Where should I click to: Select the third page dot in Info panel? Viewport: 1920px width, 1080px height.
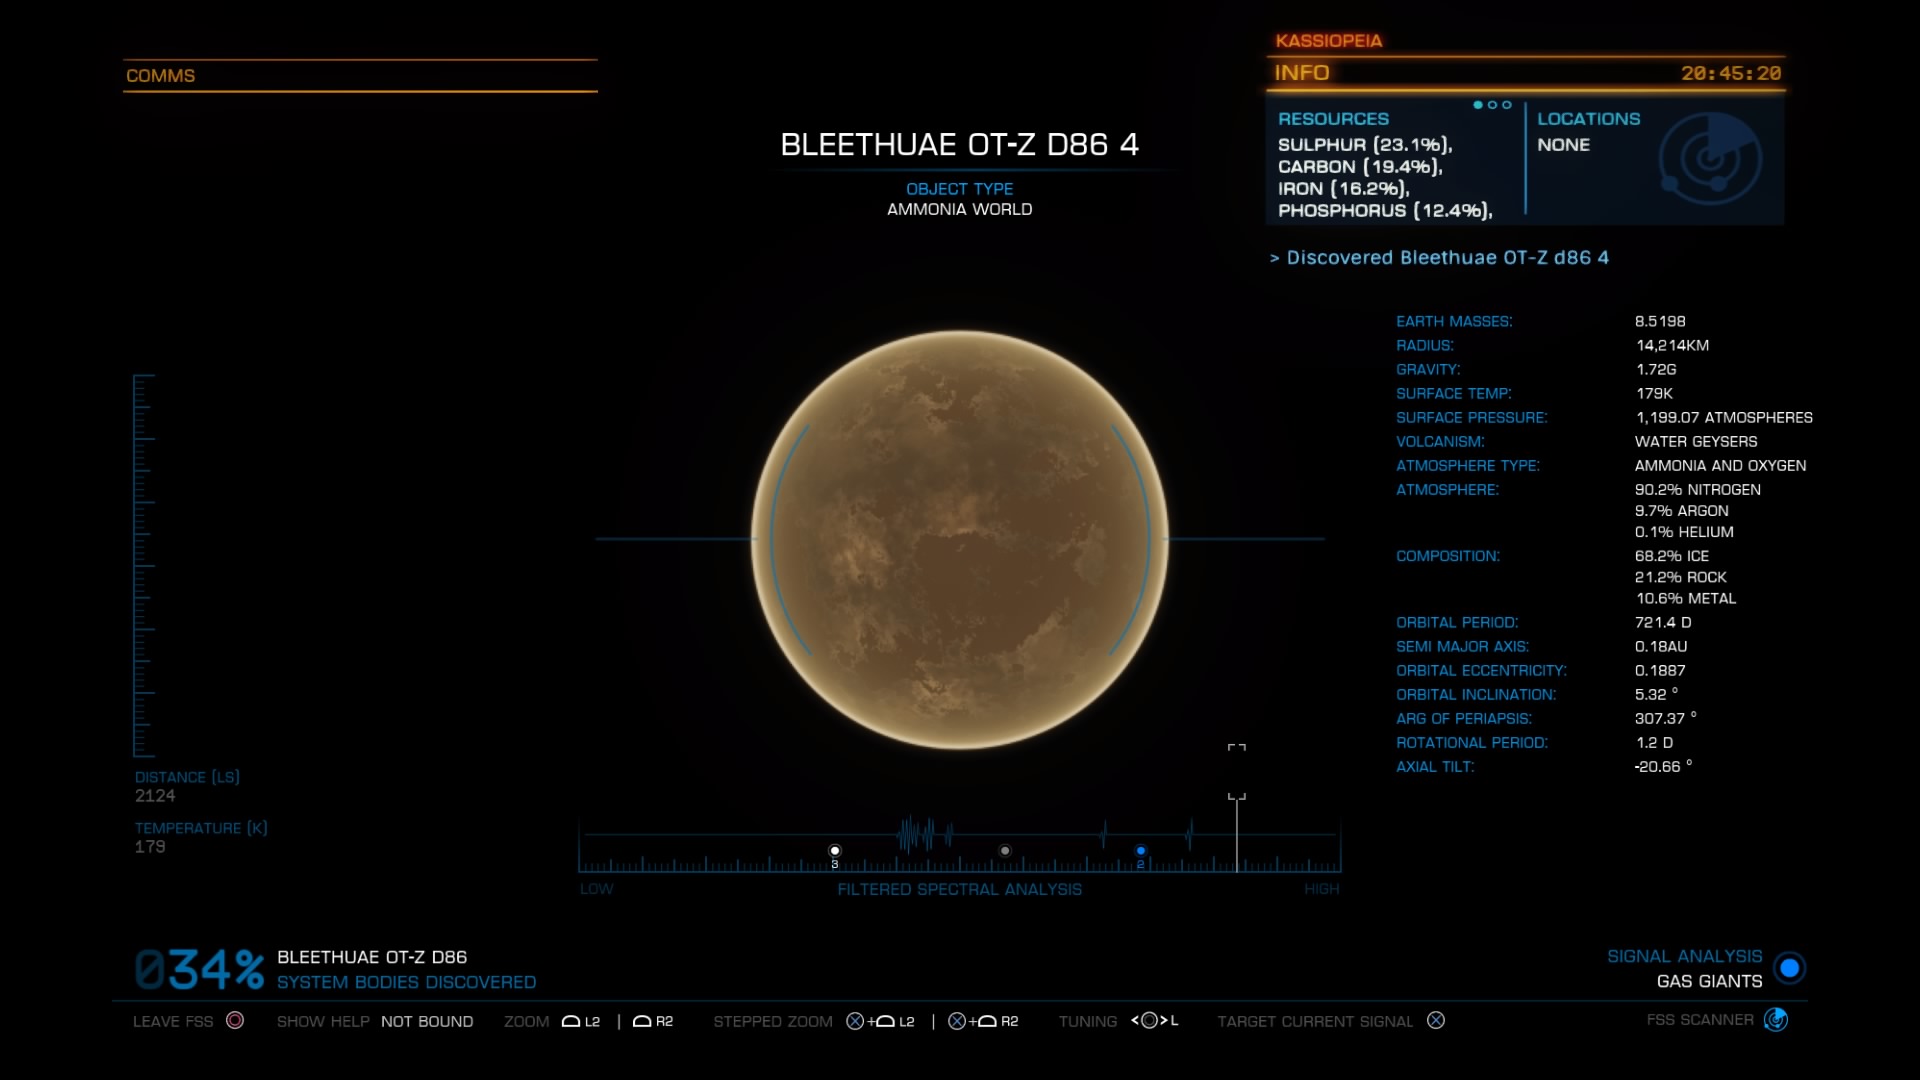pos(1507,105)
